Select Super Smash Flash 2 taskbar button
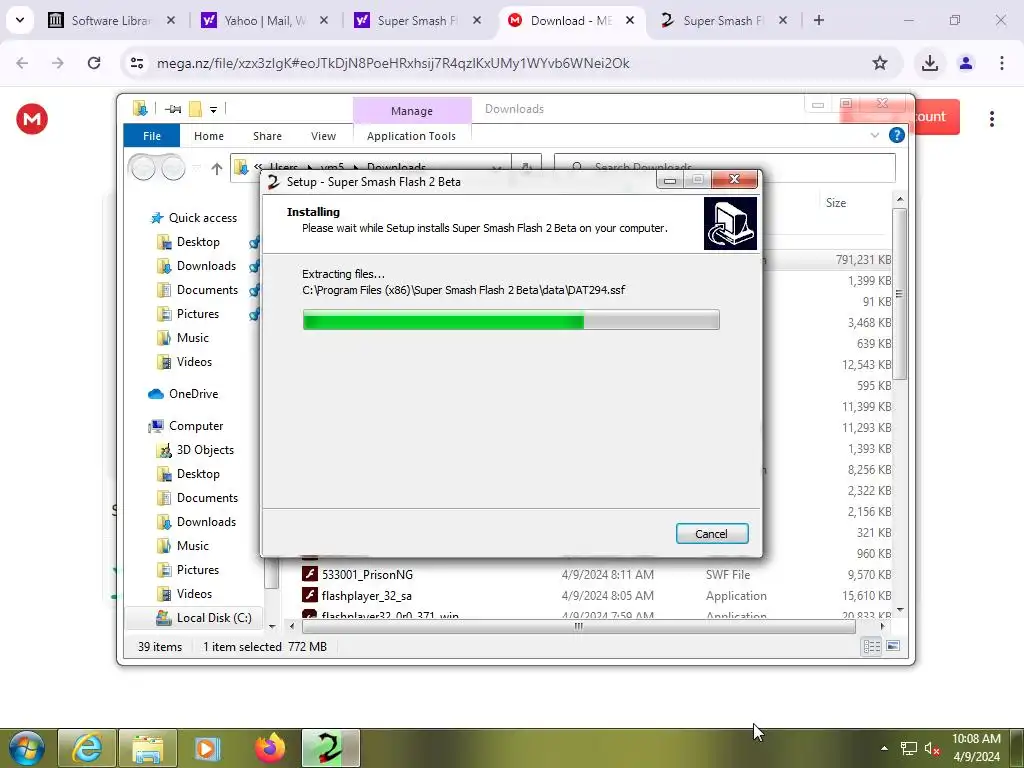The height and width of the screenshot is (768, 1024). click(x=330, y=748)
